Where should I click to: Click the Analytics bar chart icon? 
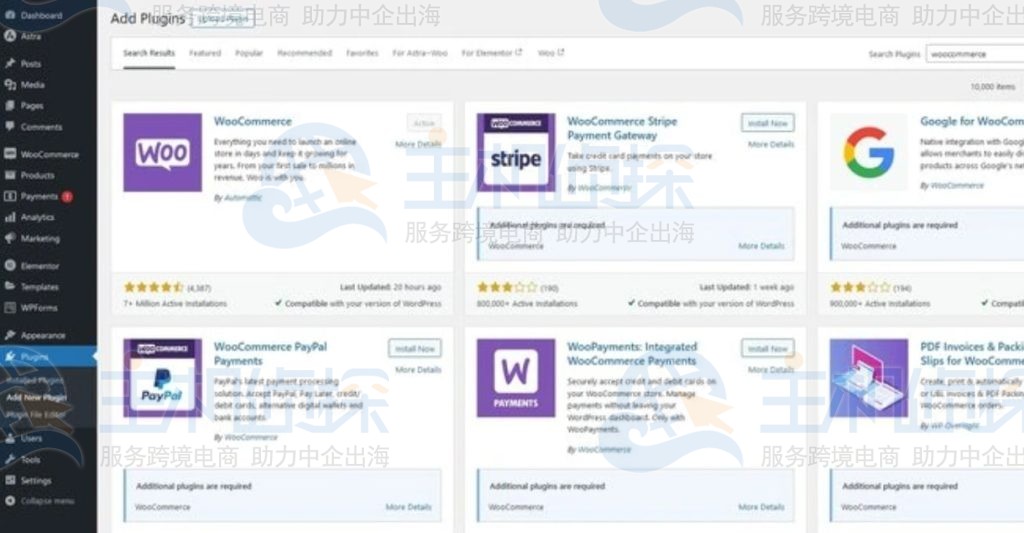10,217
